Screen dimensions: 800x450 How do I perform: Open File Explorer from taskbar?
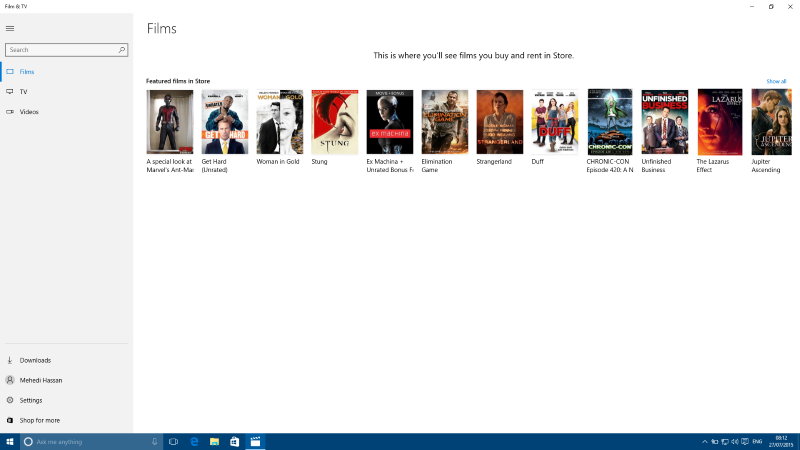pyautogui.click(x=214, y=442)
